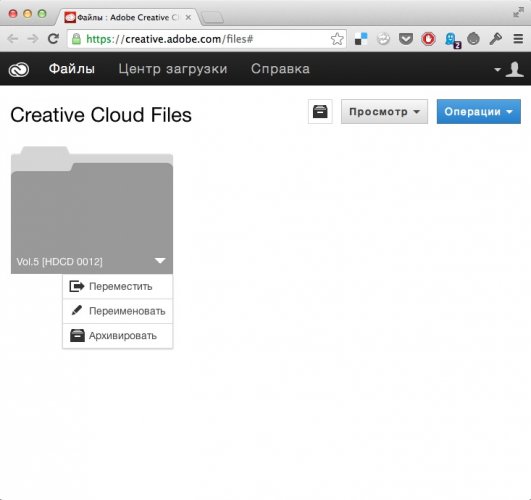Click the address bar URL field
The width and height of the screenshot is (531, 500).
point(207,39)
